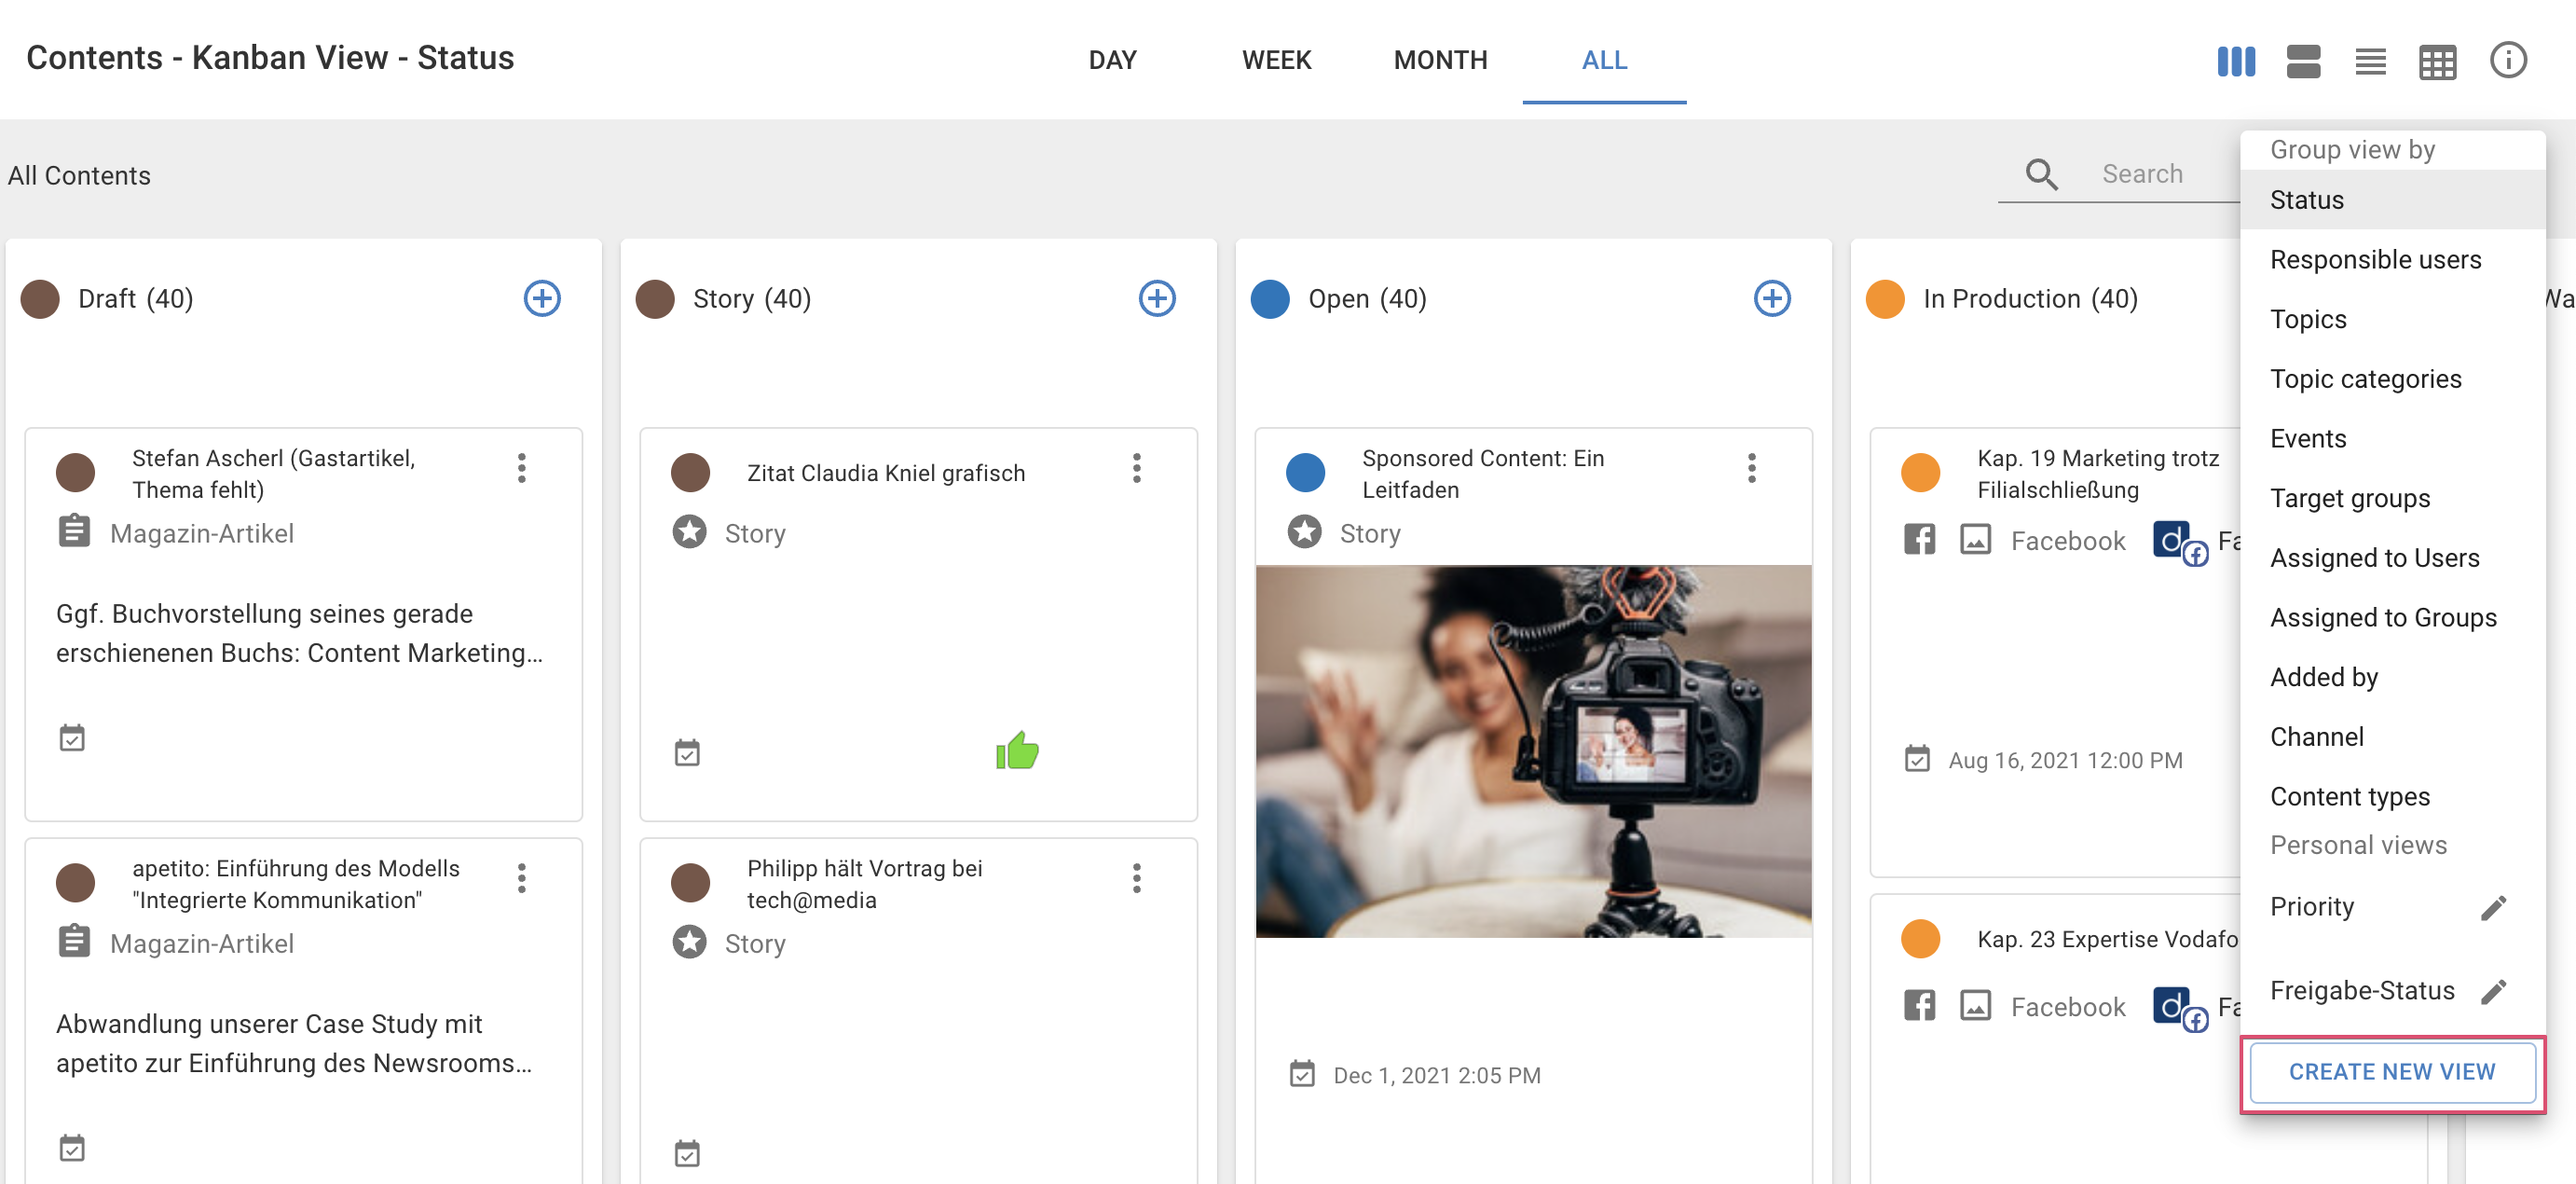Open card titled Kap. 19 Marketing trotz Filialschließung
The height and width of the screenshot is (1184, 2576).
(x=2098, y=474)
